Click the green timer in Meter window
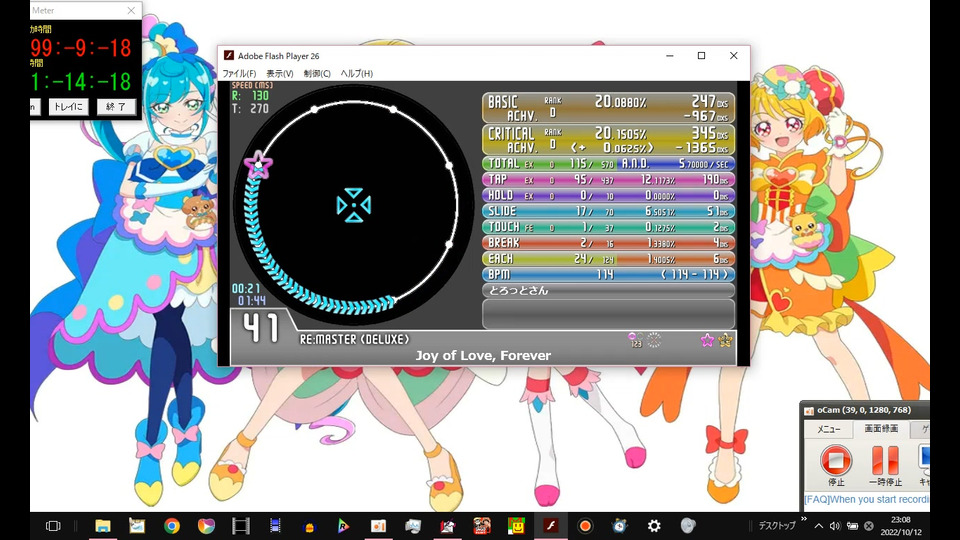The image size is (960, 540). coord(81,82)
